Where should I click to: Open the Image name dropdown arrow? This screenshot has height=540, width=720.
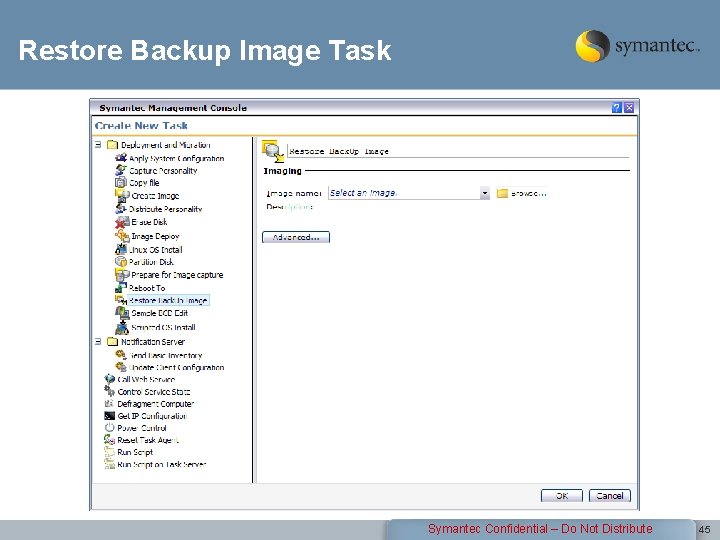[484, 193]
